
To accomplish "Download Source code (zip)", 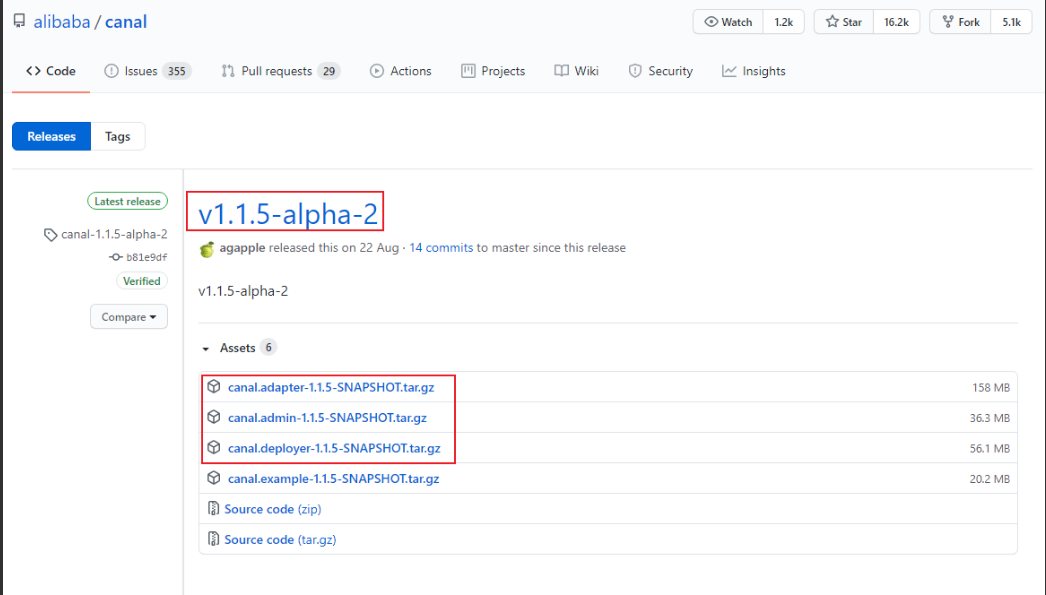I will tap(273, 510).
